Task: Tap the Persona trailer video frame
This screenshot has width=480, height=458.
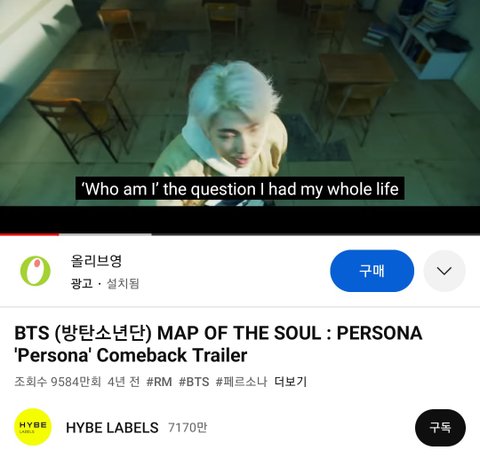Action: [x=240, y=103]
